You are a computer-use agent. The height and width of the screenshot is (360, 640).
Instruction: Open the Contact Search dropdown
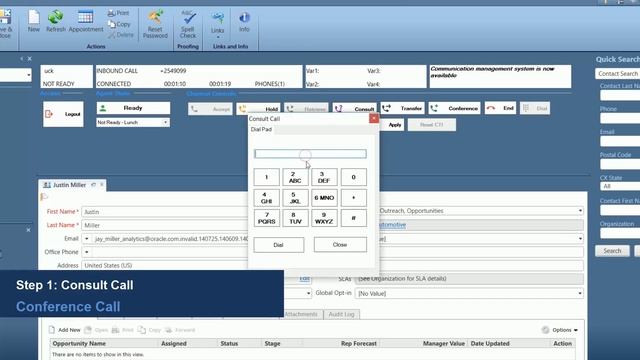point(618,74)
